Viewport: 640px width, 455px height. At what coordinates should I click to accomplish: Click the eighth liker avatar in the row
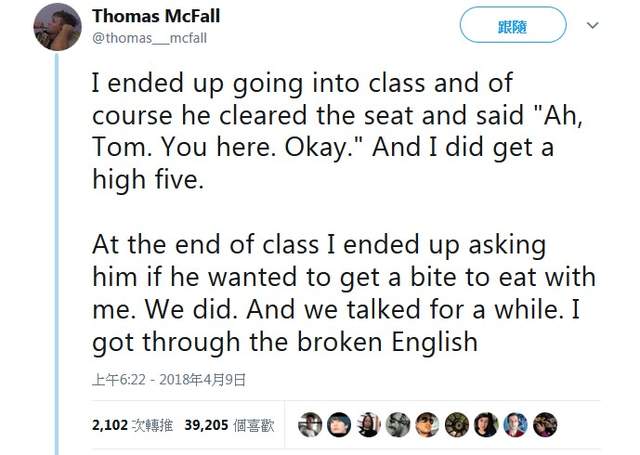tap(515, 424)
